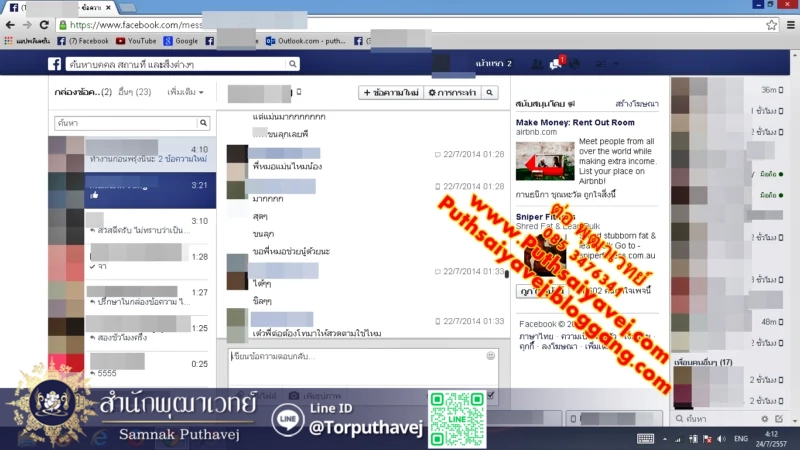Image resolution: width=800 pixels, height=450 pixels.
Task: Click the magnifier icon in the conversation header
Action: coord(489,92)
